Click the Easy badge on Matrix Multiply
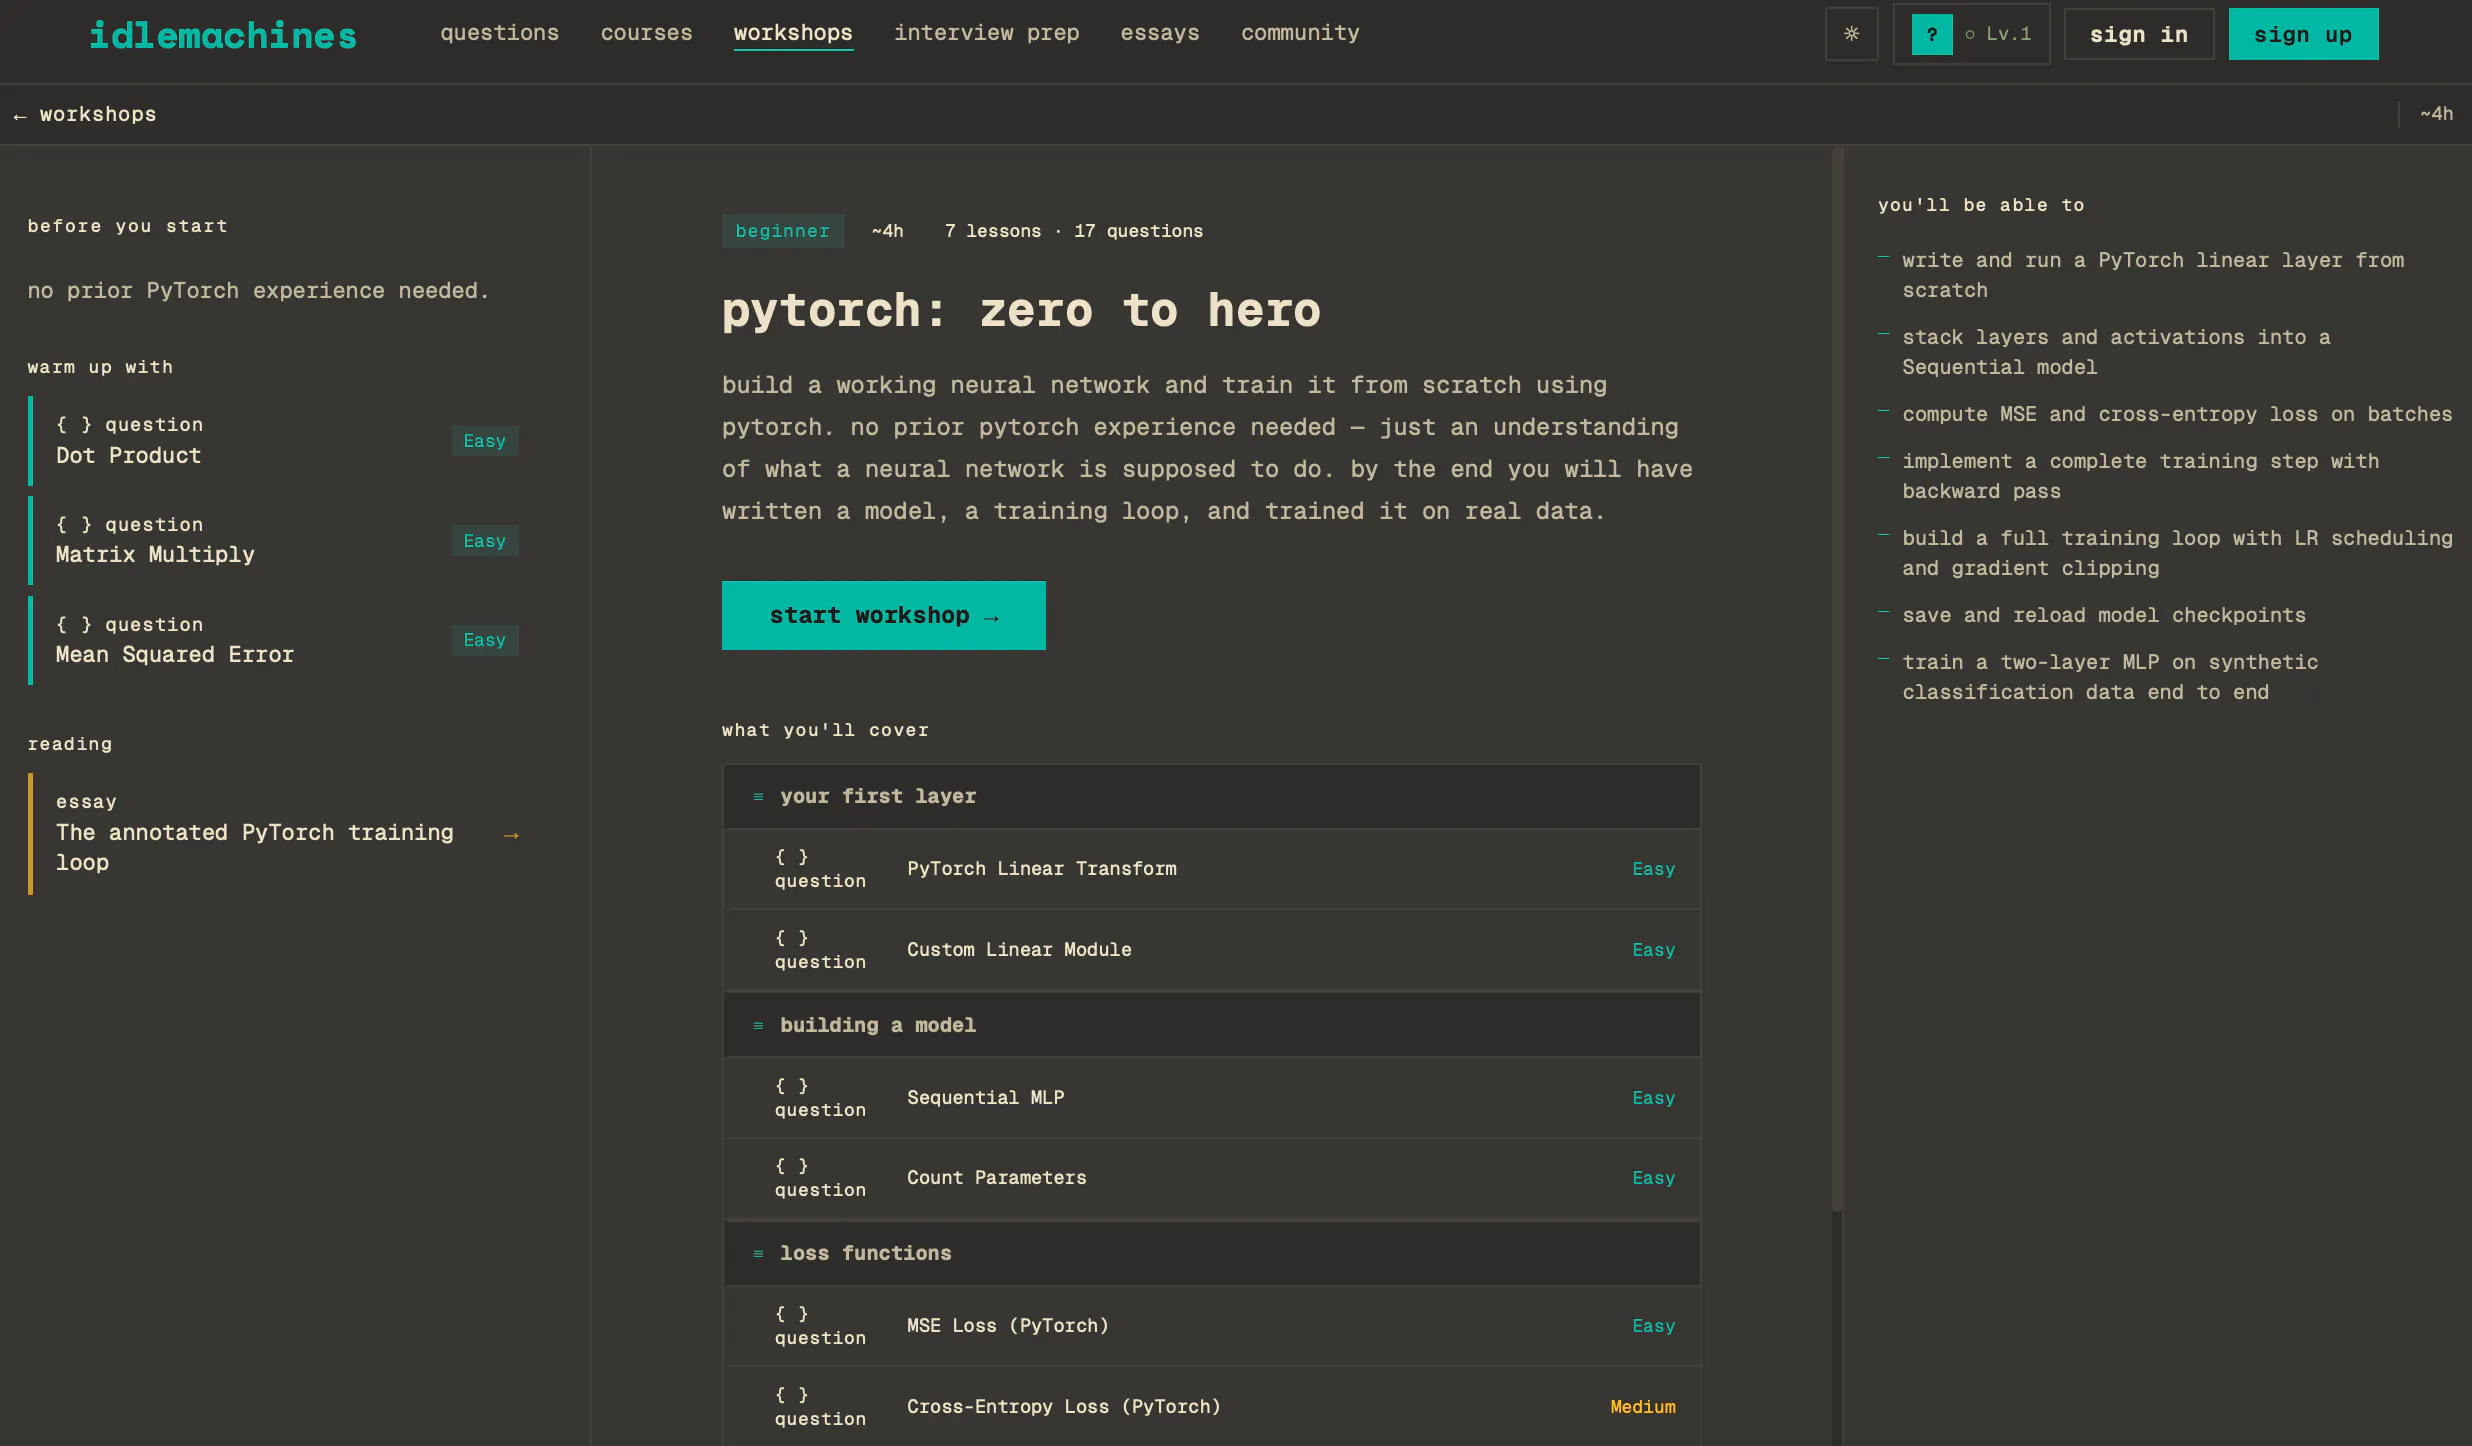This screenshot has width=2472, height=1446. pyautogui.click(x=485, y=541)
